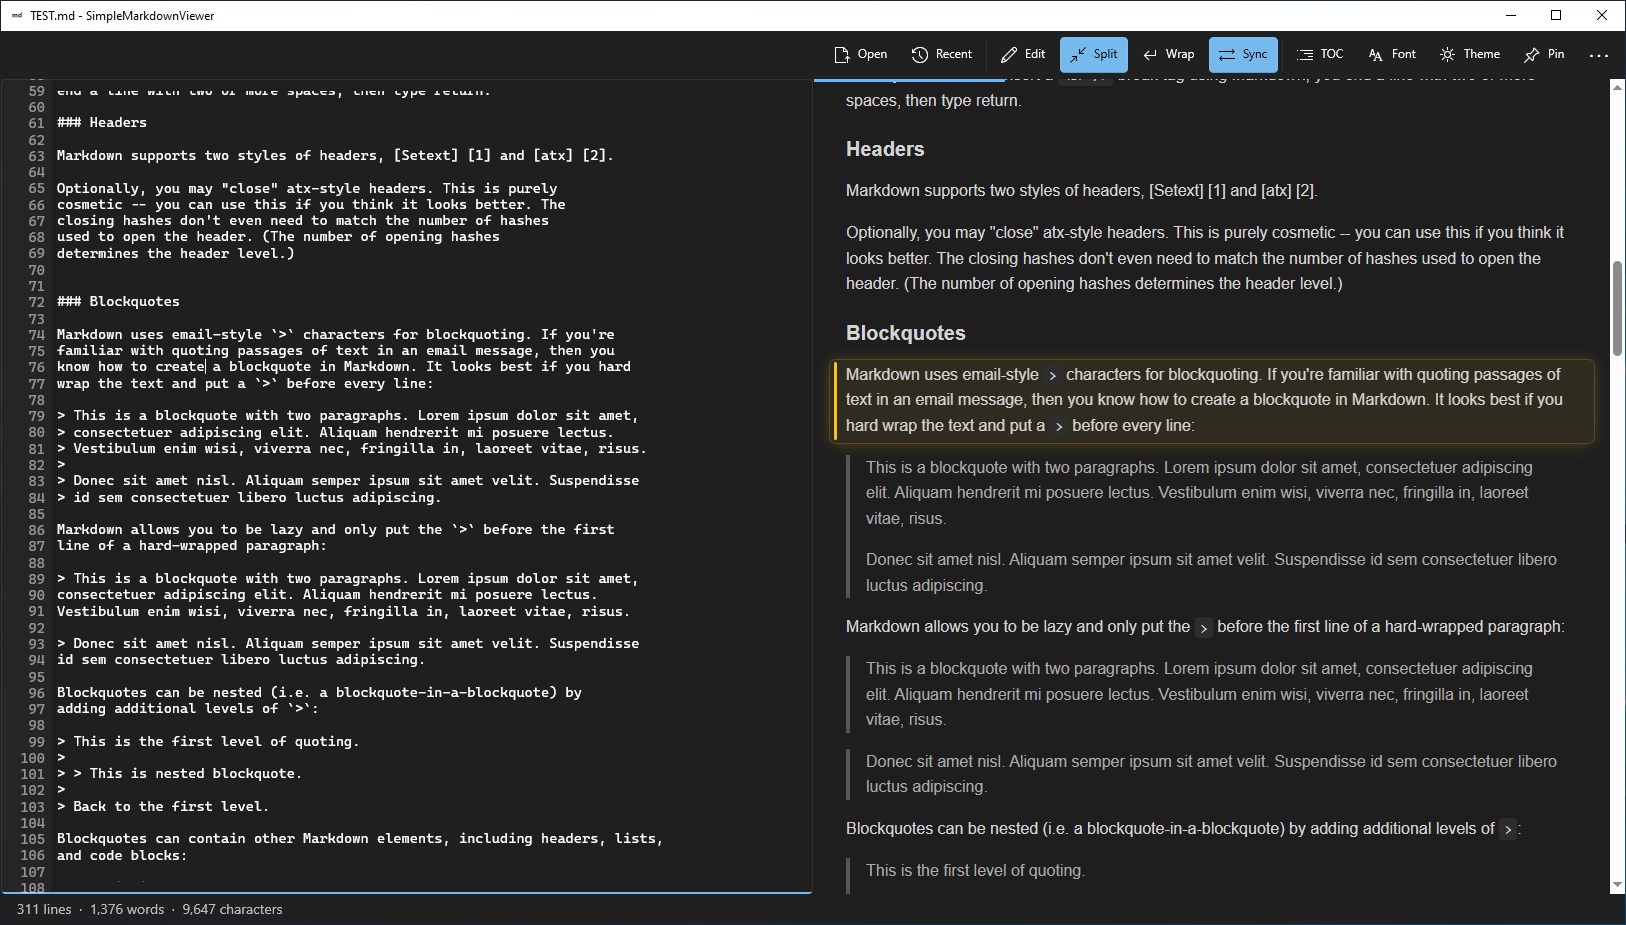This screenshot has height=925, width=1626.
Task: Change the Theme
Action: 1470,54
